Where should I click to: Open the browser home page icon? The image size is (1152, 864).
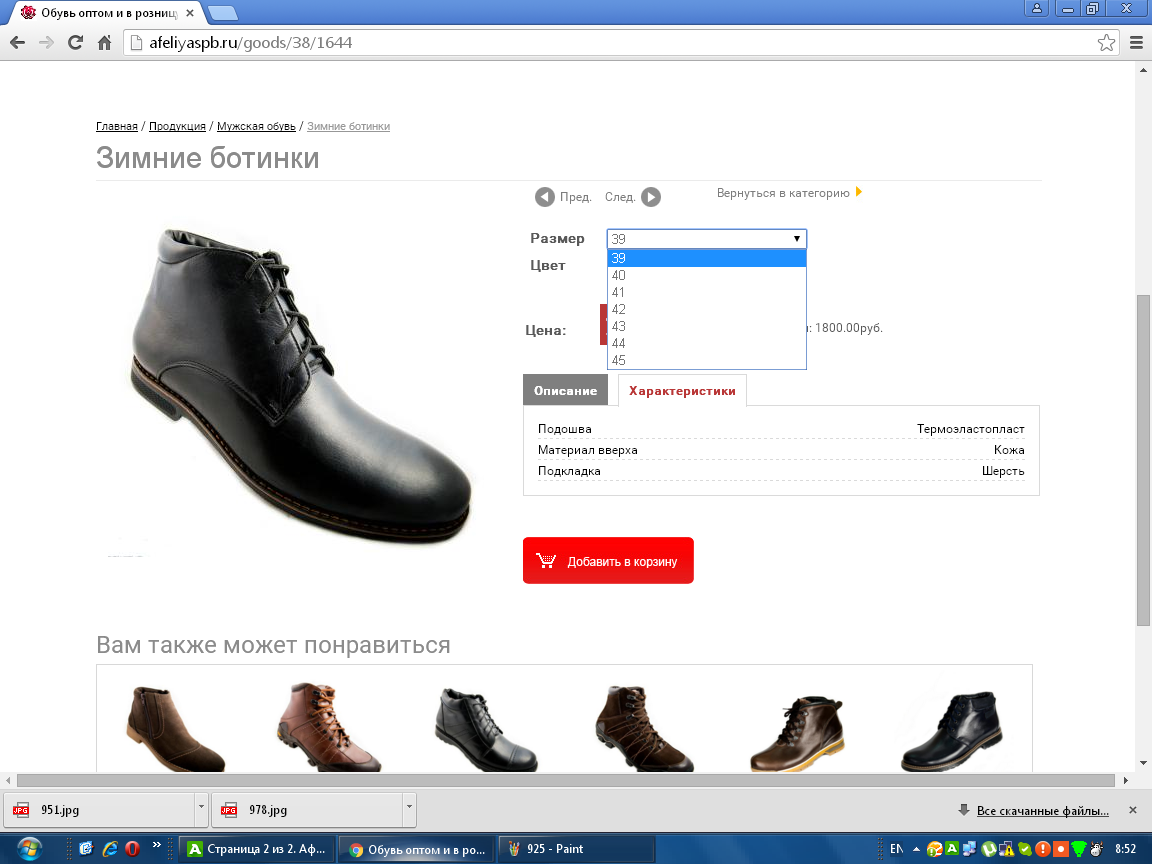coord(104,43)
